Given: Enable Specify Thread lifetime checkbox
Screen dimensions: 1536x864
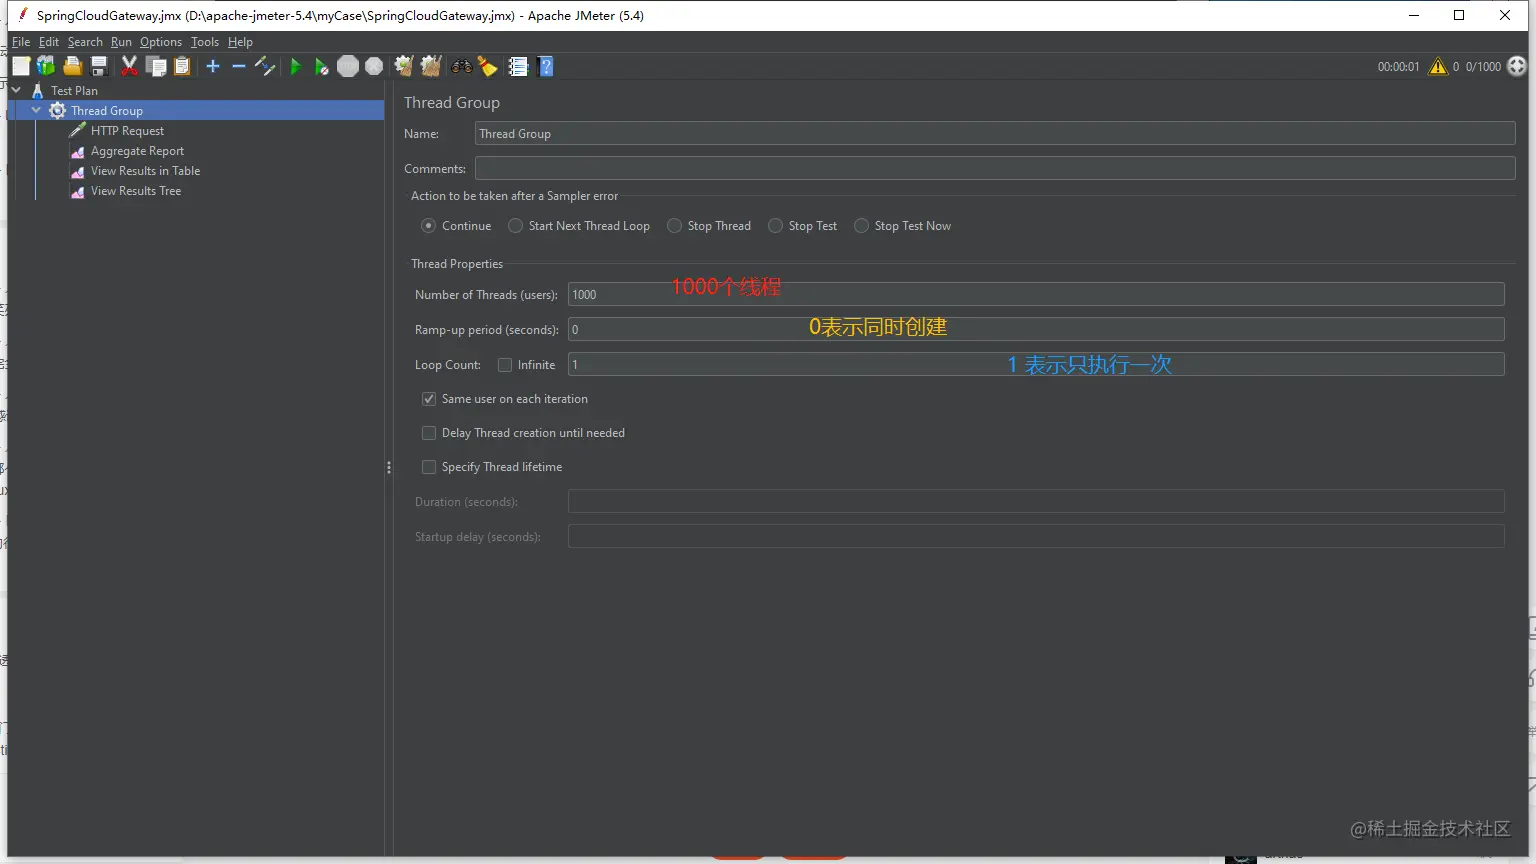Looking at the screenshot, I should click(x=429, y=467).
